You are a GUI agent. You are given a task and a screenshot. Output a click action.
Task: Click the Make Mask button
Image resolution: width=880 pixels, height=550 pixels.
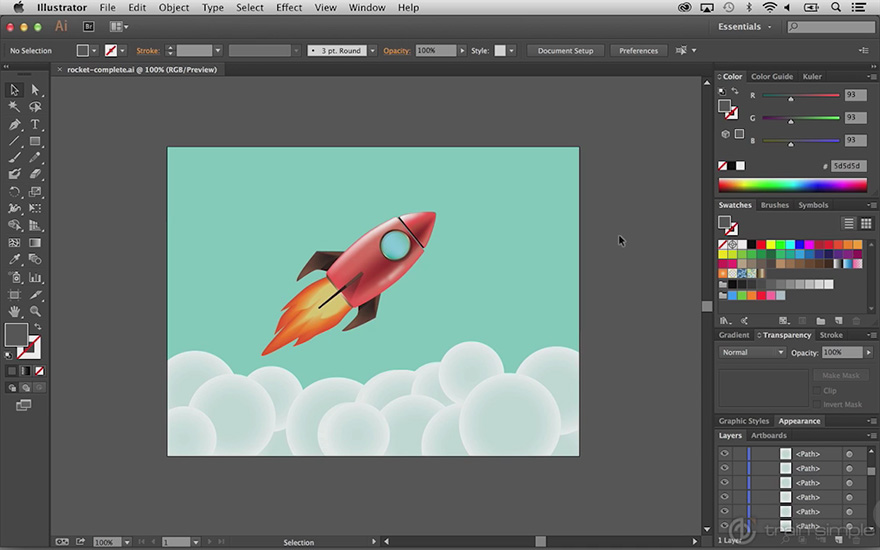(840, 375)
